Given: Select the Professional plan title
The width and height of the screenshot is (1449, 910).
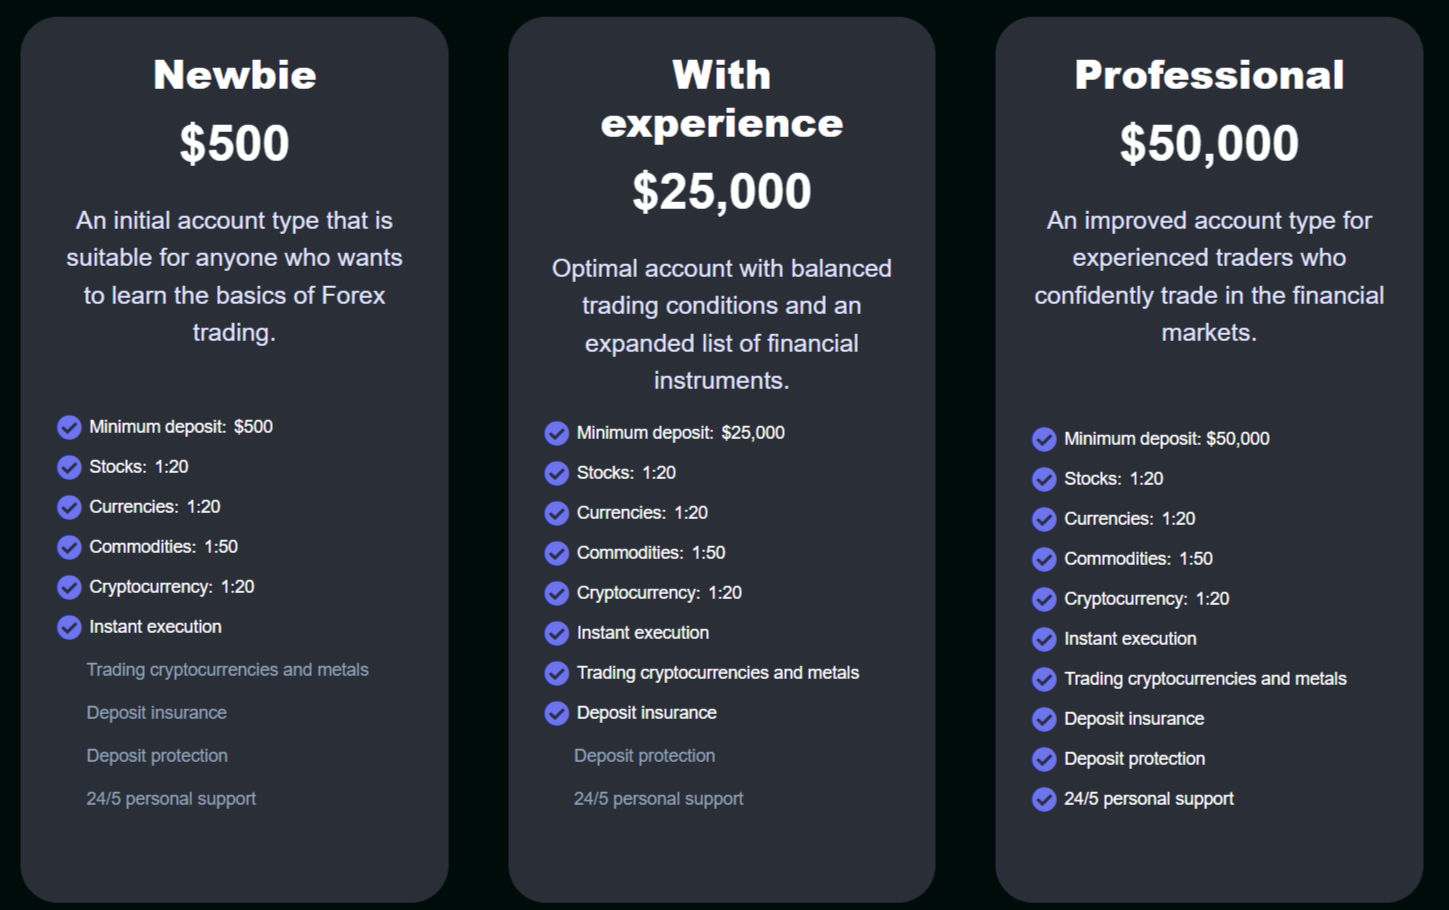Looking at the screenshot, I should [1209, 75].
